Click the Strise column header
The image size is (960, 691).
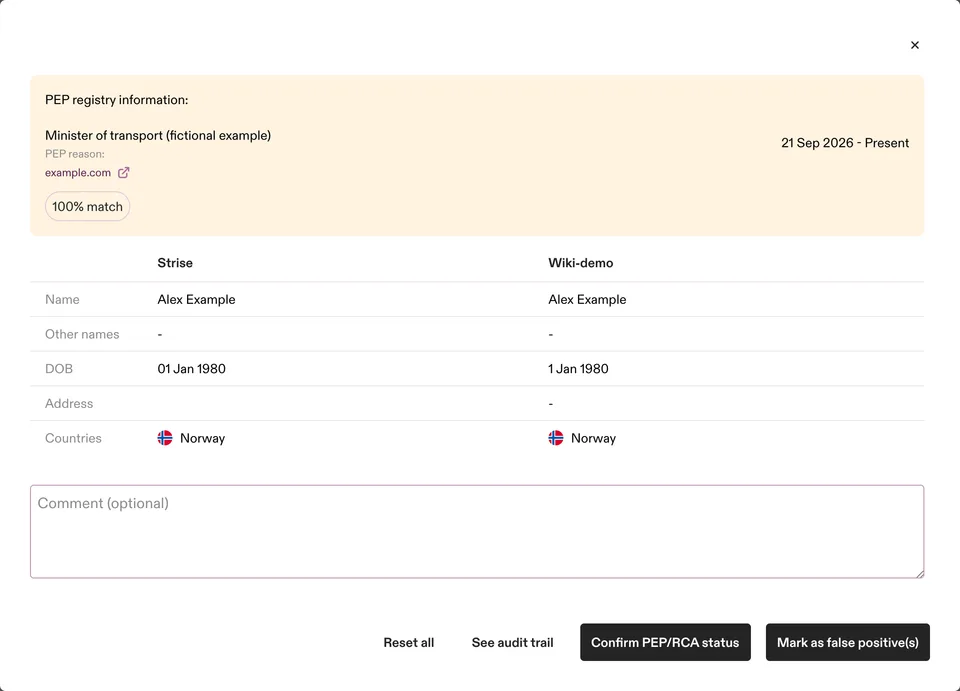point(175,263)
